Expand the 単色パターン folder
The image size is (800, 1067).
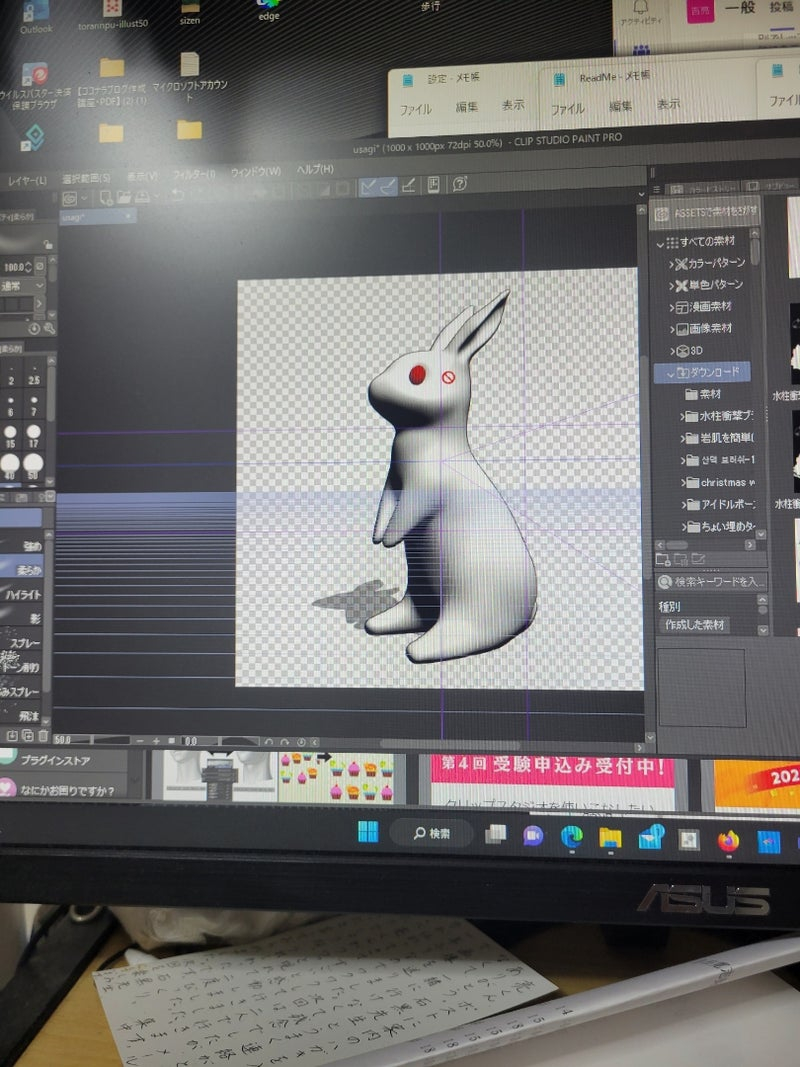tap(671, 286)
